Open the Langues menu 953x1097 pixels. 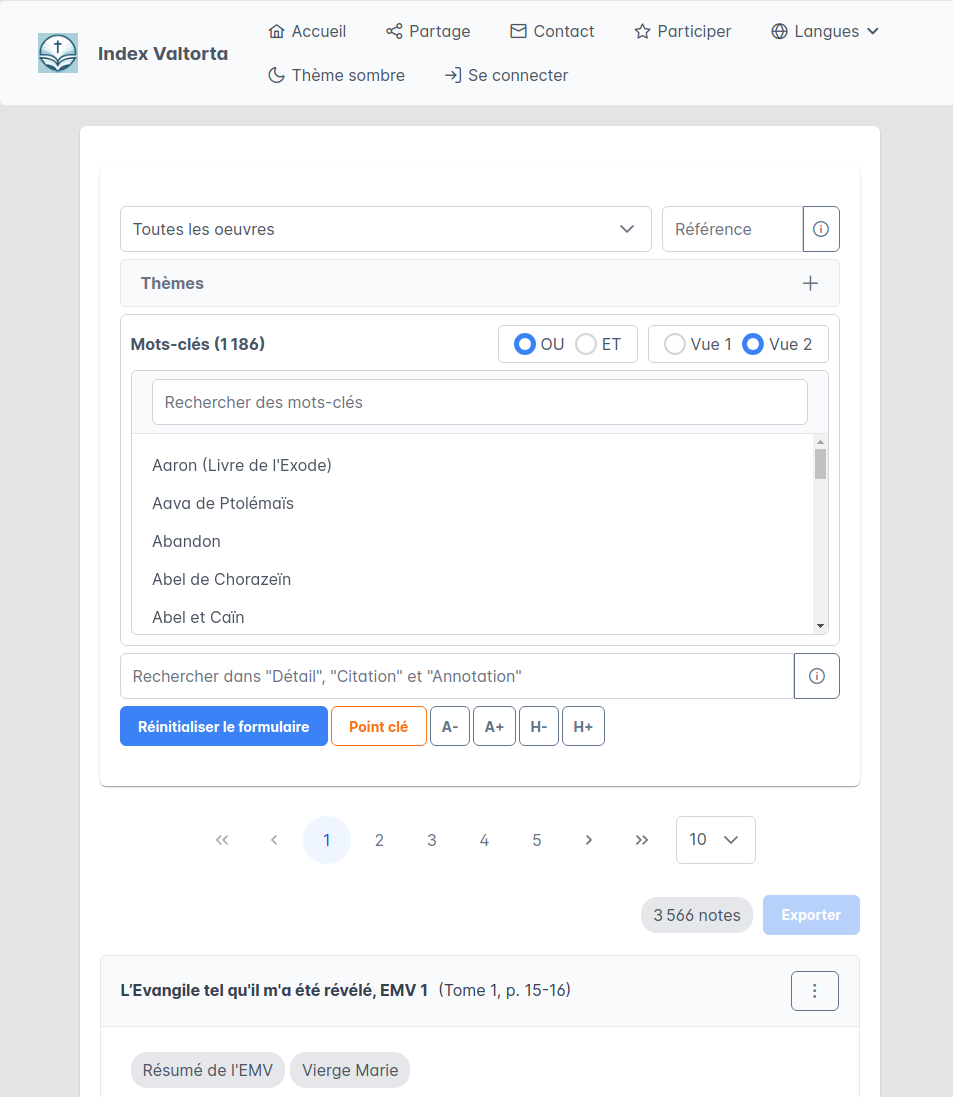coord(825,31)
